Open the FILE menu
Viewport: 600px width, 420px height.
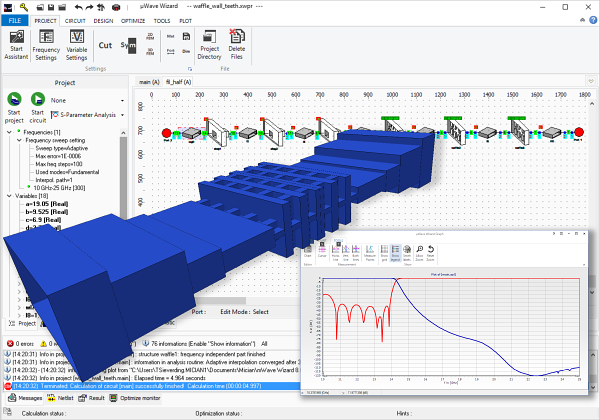click(15, 20)
